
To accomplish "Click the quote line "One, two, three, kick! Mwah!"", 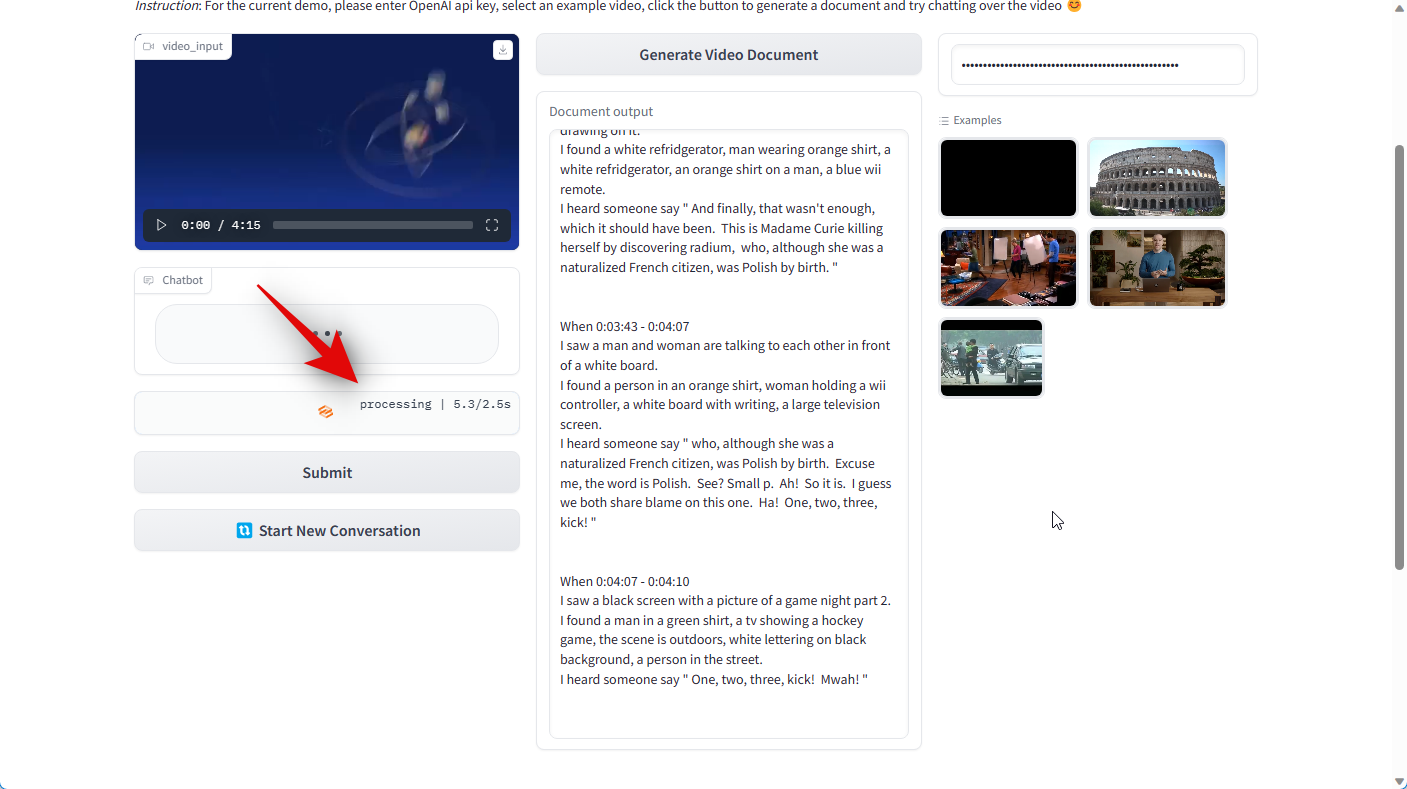I will pyautogui.click(x=714, y=680).
